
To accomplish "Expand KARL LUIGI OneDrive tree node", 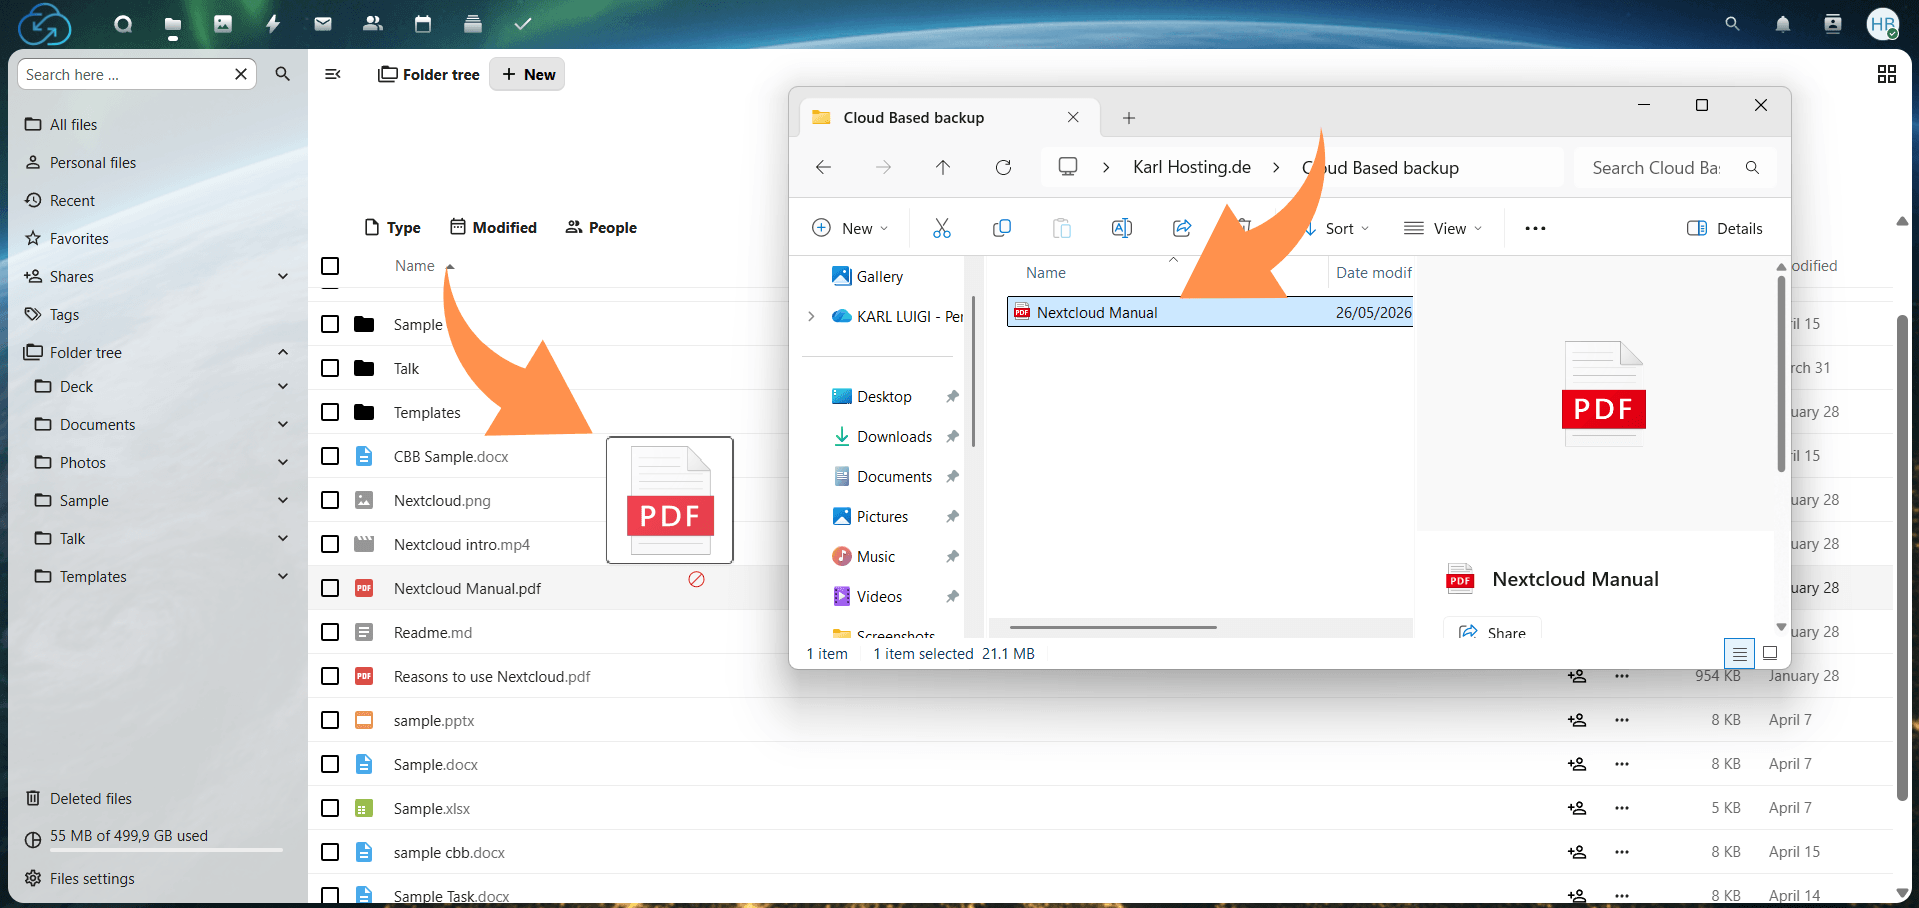I will point(811,316).
